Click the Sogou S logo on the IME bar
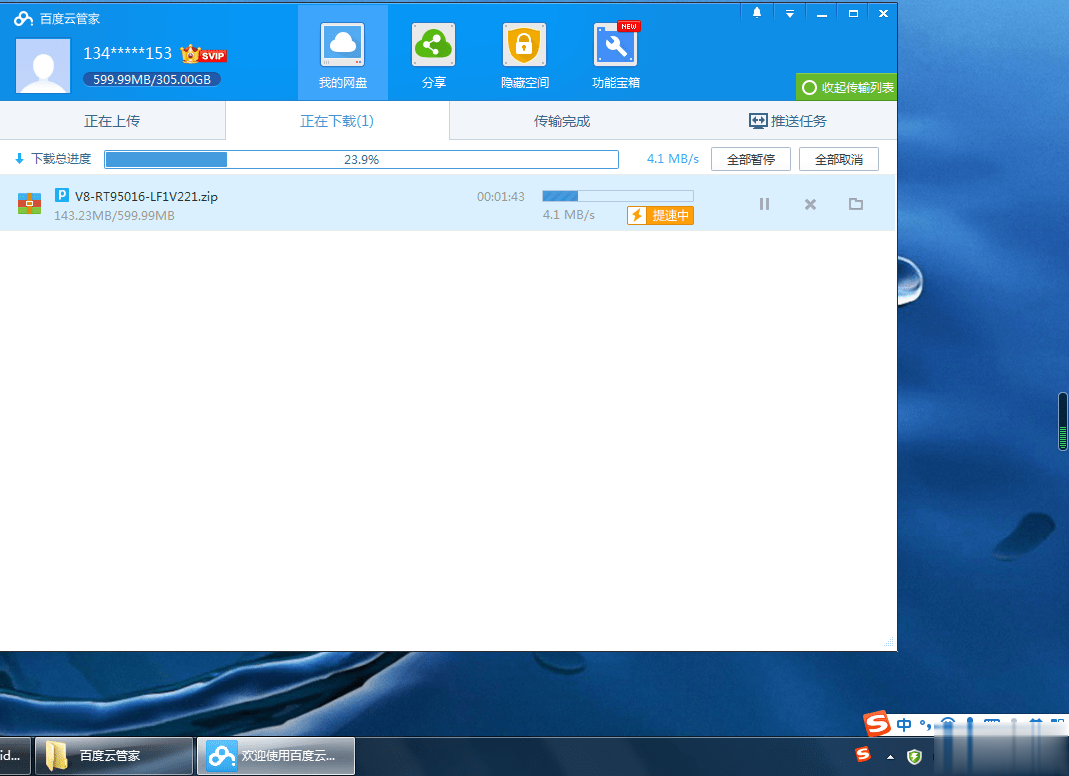Screen dimensions: 1069x776 click(877, 723)
